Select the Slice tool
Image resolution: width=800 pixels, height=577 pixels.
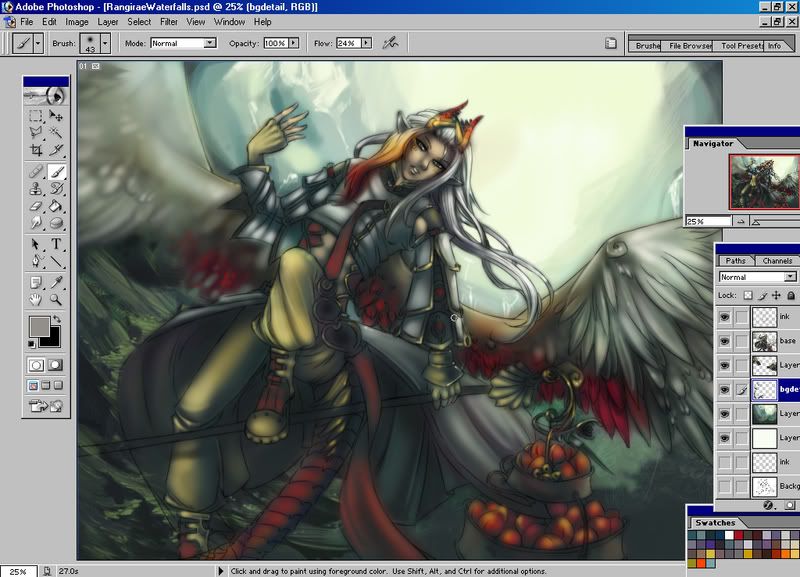[x=56, y=149]
